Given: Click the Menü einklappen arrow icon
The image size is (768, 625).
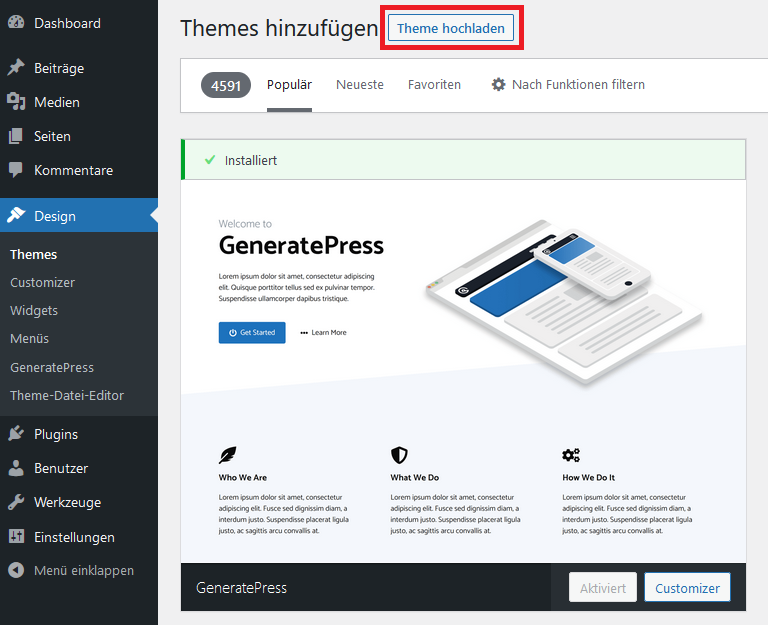Looking at the screenshot, I should [16, 570].
